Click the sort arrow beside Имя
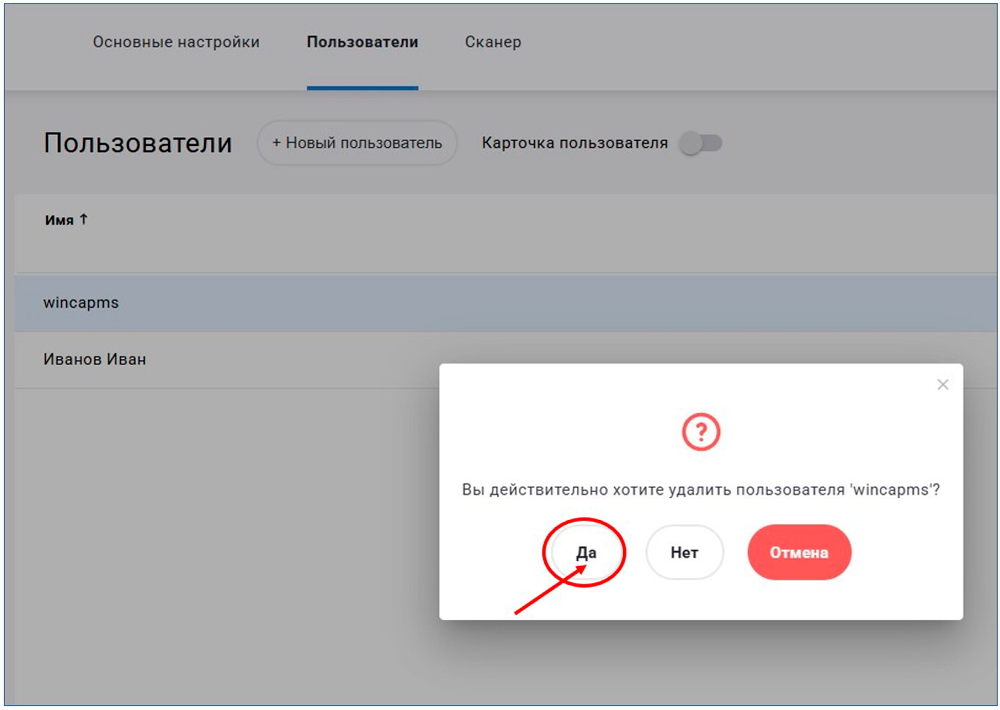 [x=84, y=219]
